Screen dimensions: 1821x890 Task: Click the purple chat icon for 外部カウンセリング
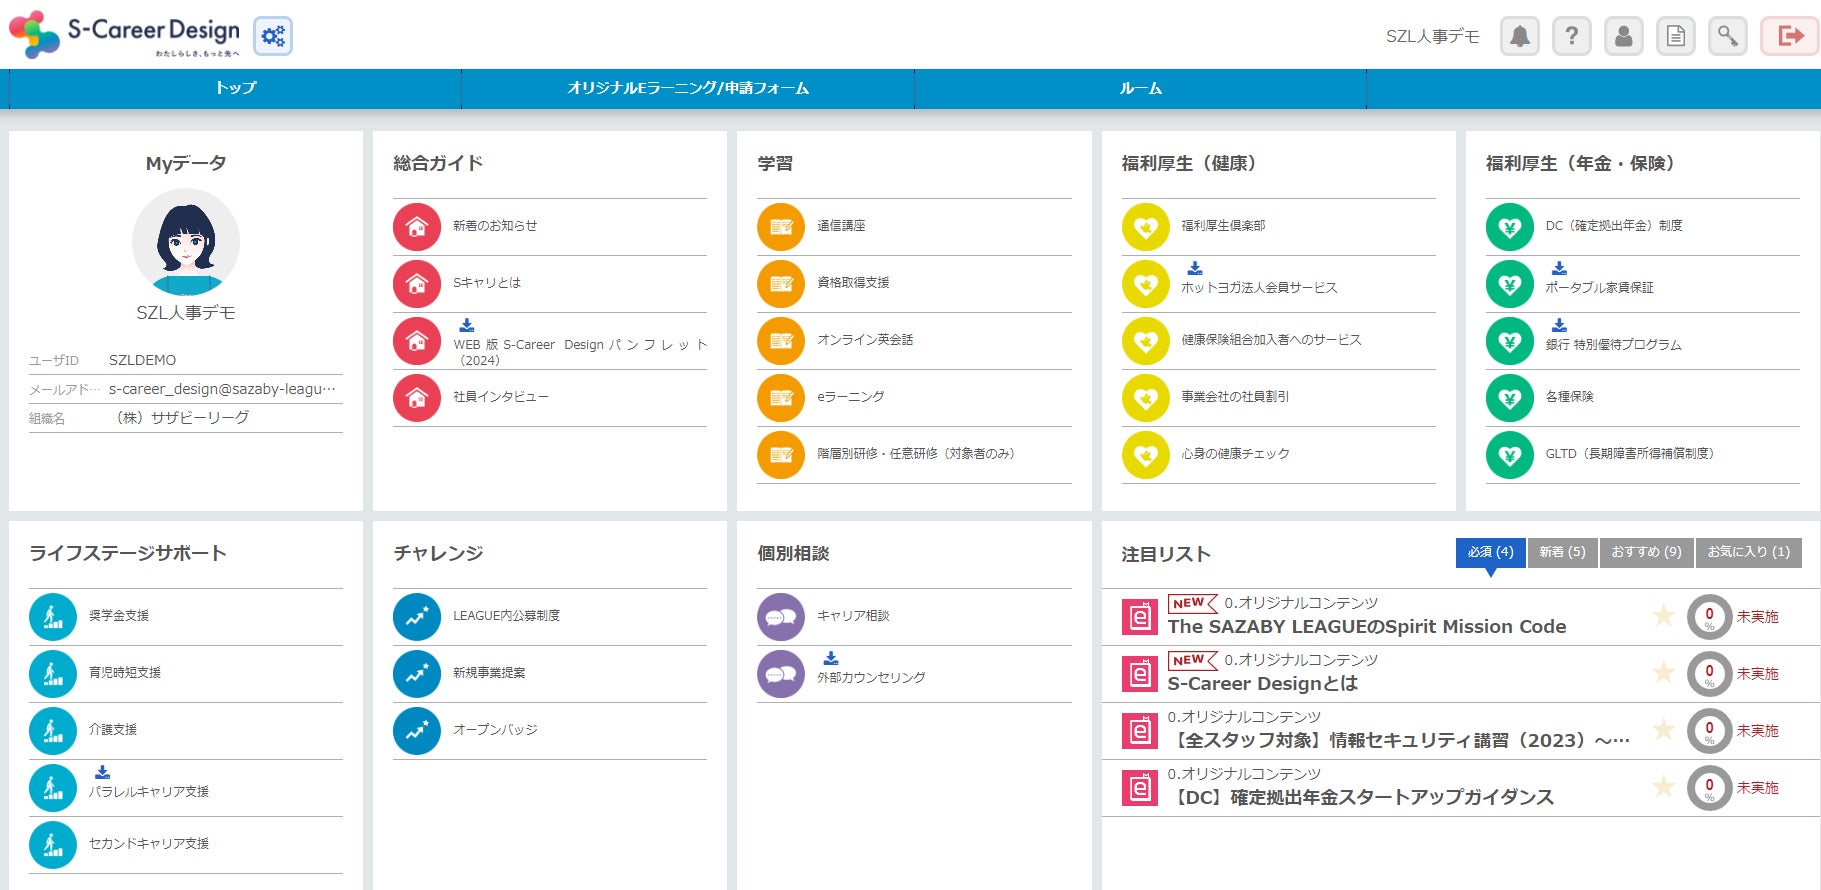click(781, 674)
